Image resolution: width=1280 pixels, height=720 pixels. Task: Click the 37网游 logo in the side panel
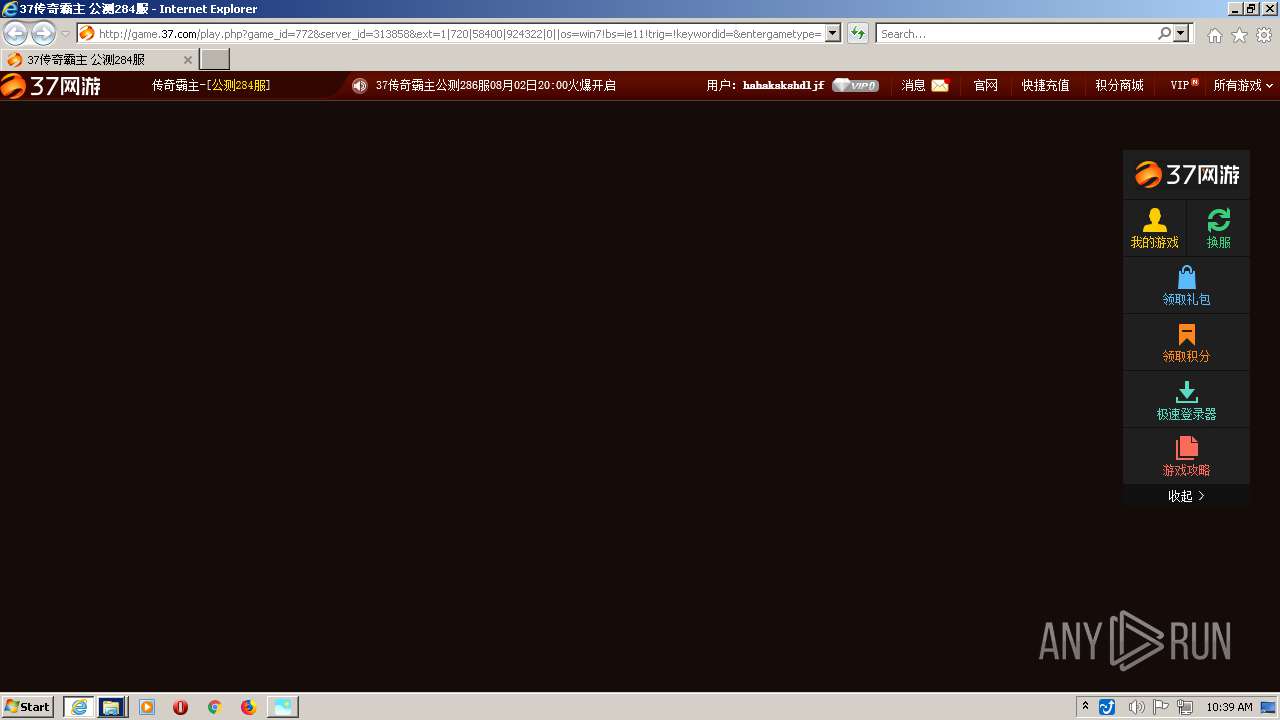1186,175
